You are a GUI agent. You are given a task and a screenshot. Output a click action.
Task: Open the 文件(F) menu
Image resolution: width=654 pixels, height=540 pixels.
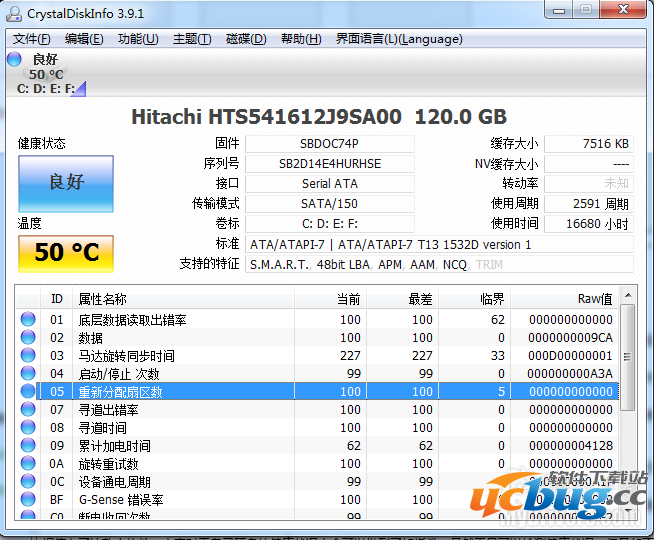point(32,39)
